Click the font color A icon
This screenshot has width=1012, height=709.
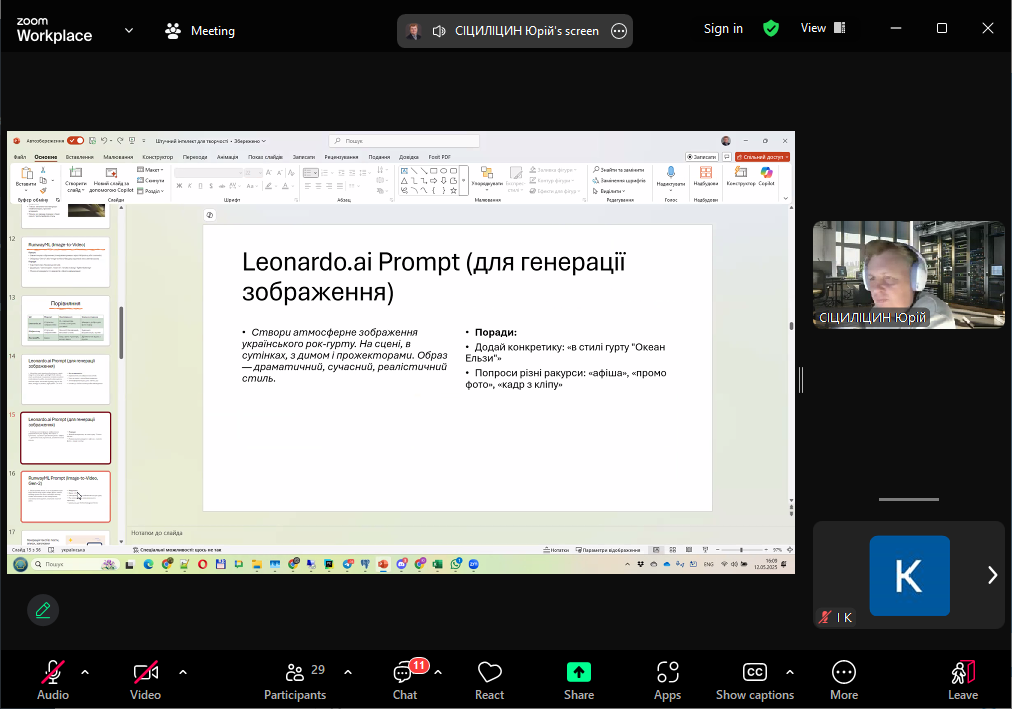(x=286, y=186)
